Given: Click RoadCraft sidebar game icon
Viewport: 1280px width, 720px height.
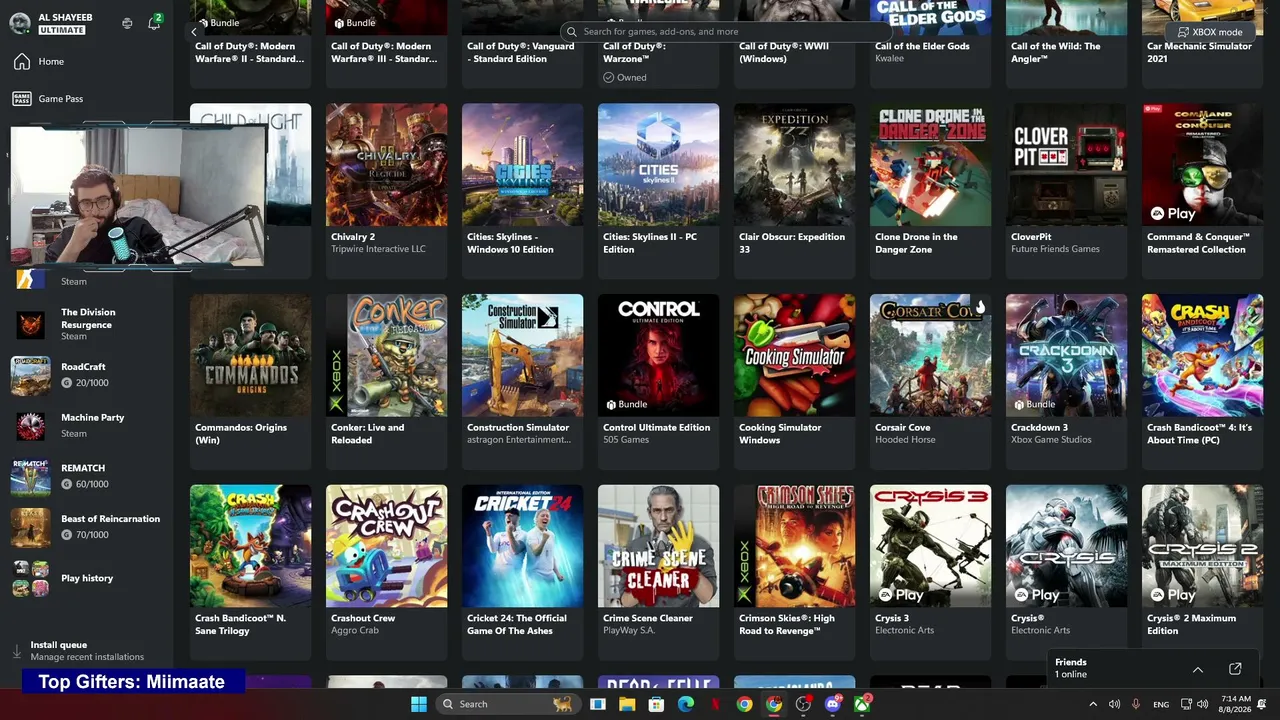Looking at the screenshot, I should (30, 375).
